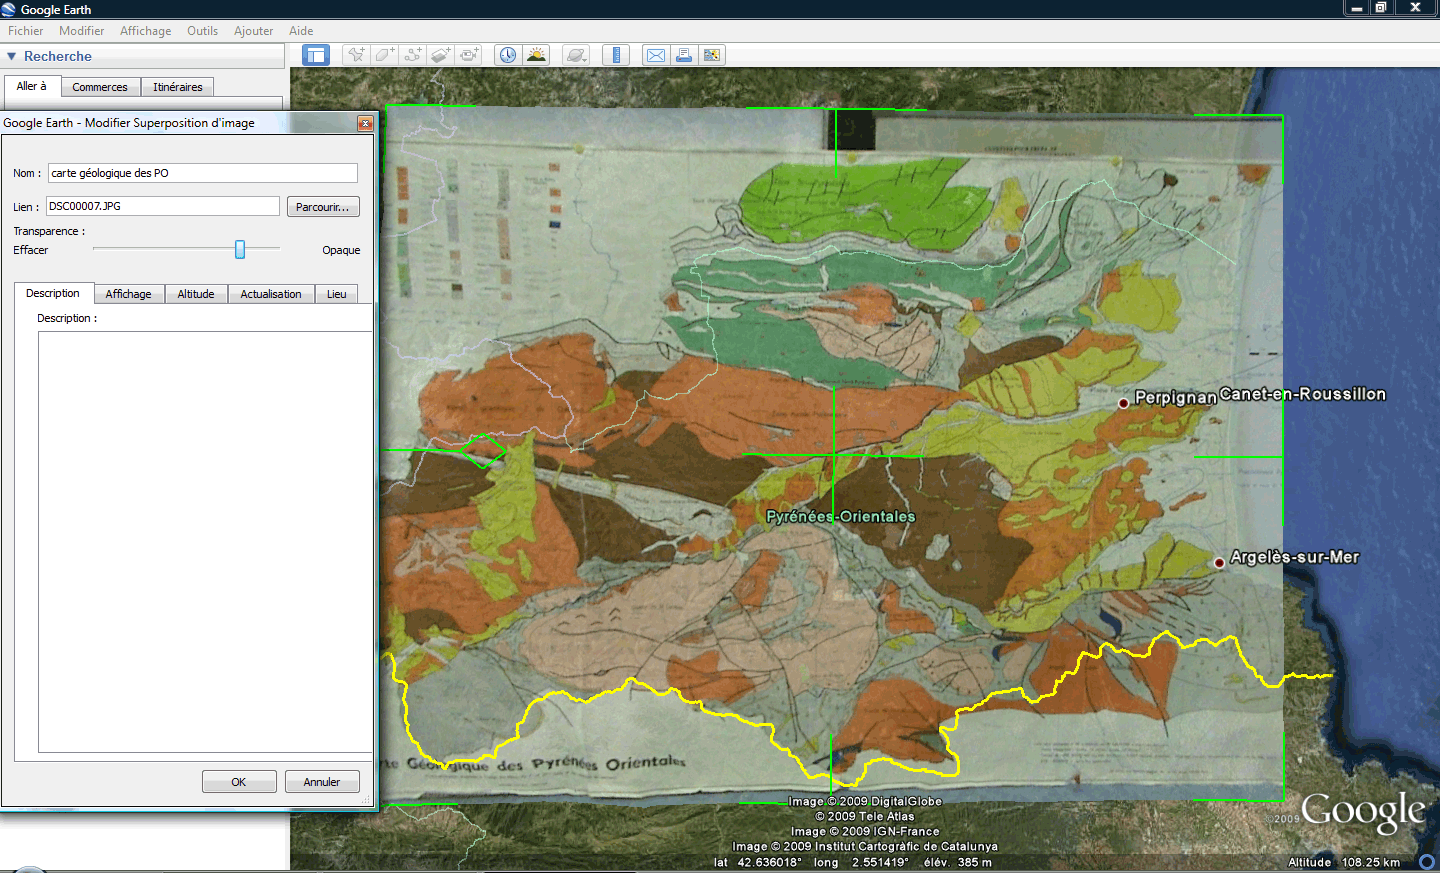This screenshot has width=1440, height=873.
Task: Open the Outils menu
Action: point(203,31)
